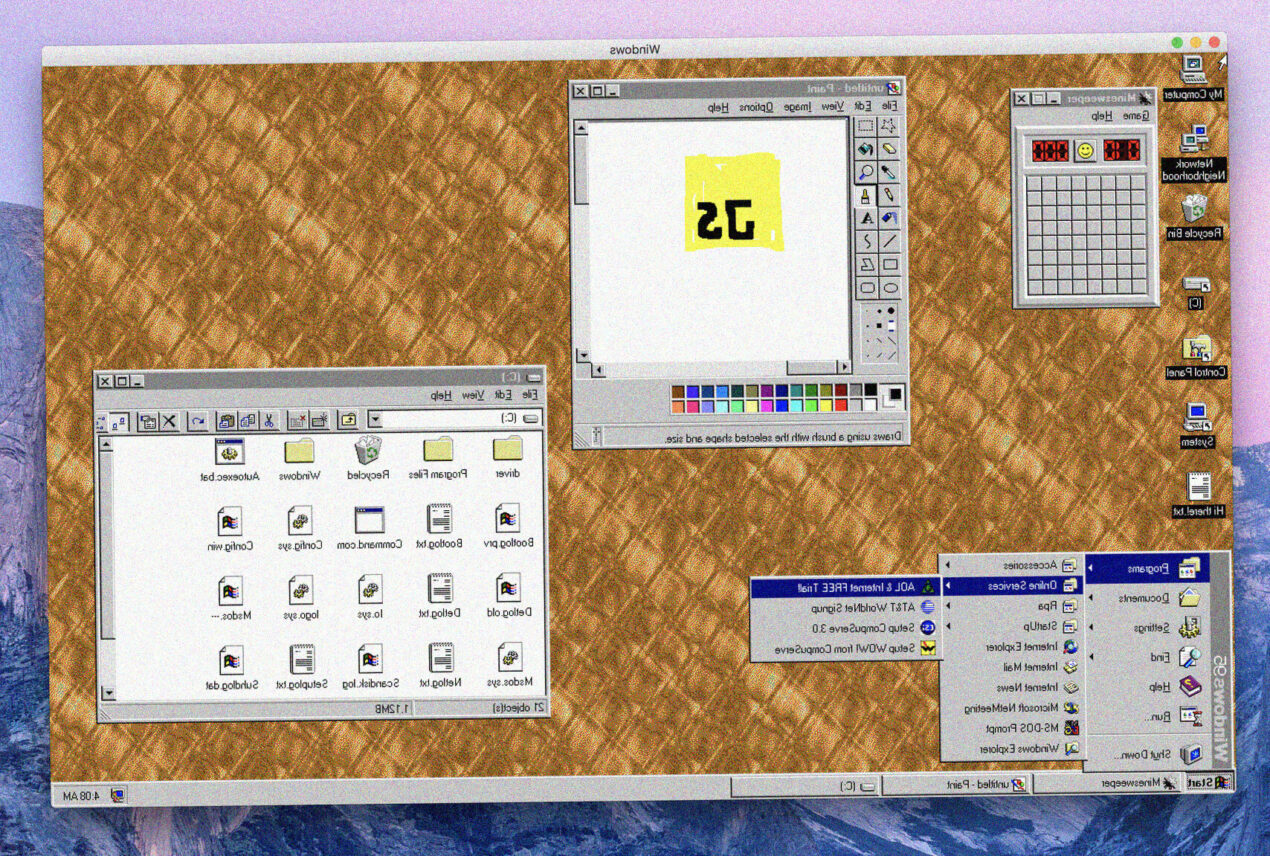Image resolution: width=1270 pixels, height=856 pixels.
Task: Select the Pick Color eyedropper tool
Action: [x=889, y=172]
